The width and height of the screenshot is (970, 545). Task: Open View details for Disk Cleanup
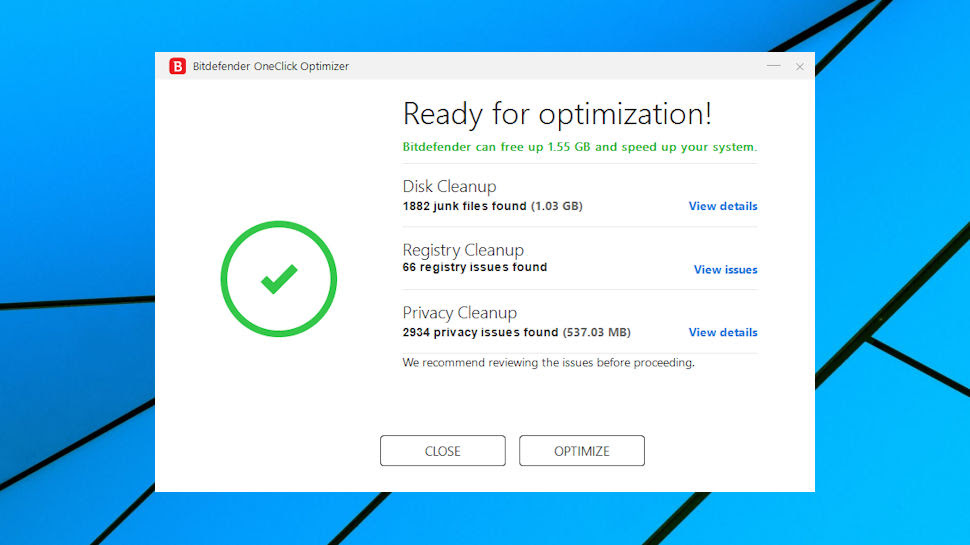[x=723, y=206]
